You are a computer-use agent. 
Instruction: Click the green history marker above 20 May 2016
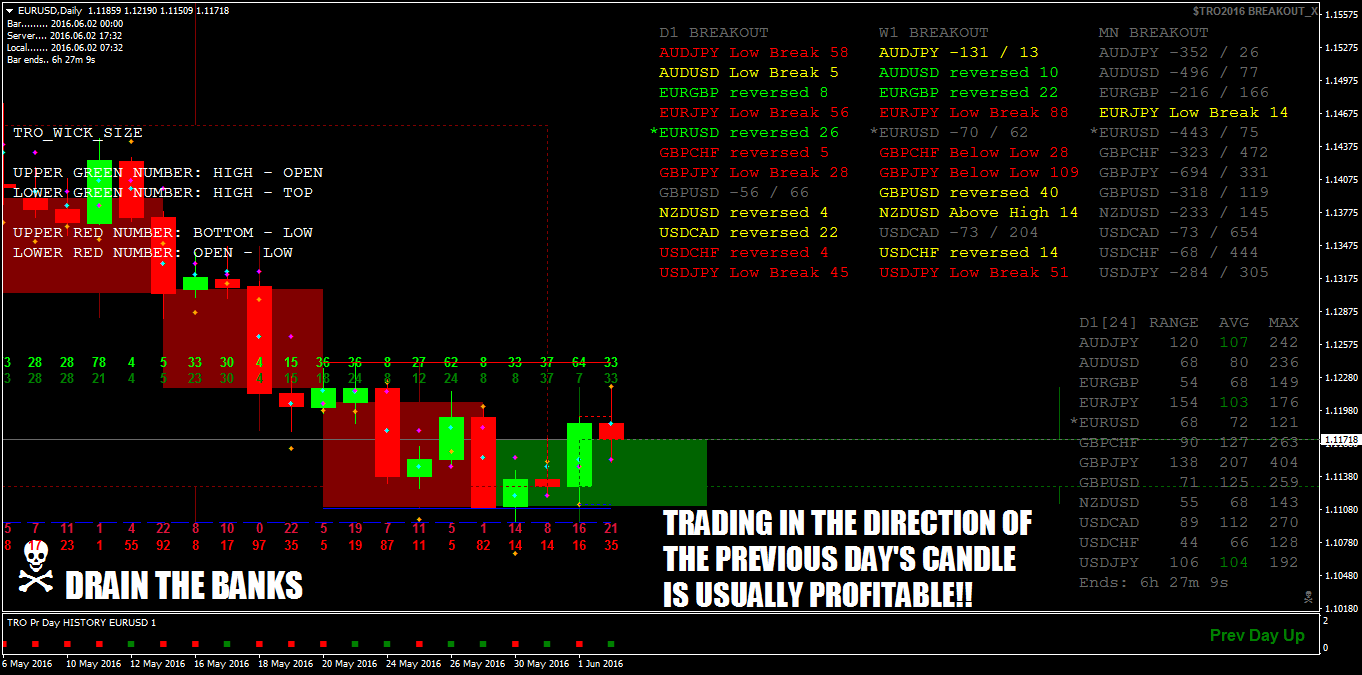[x=354, y=642]
